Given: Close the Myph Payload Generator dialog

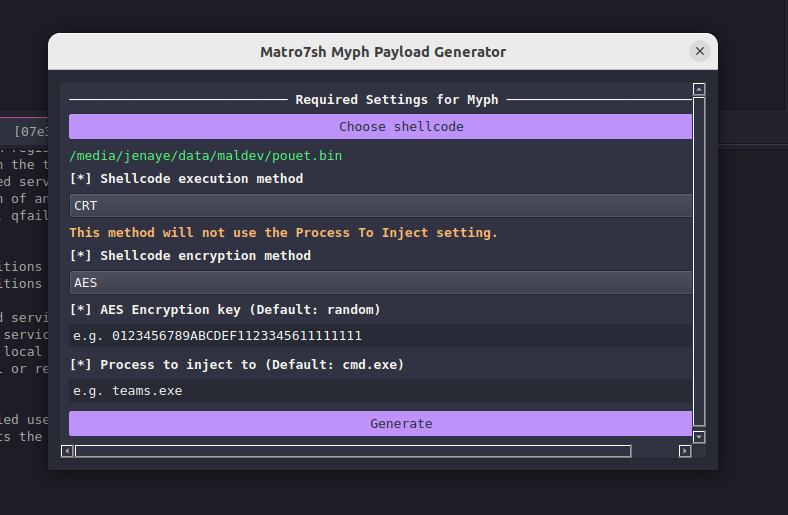Looking at the screenshot, I should tap(699, 51).
